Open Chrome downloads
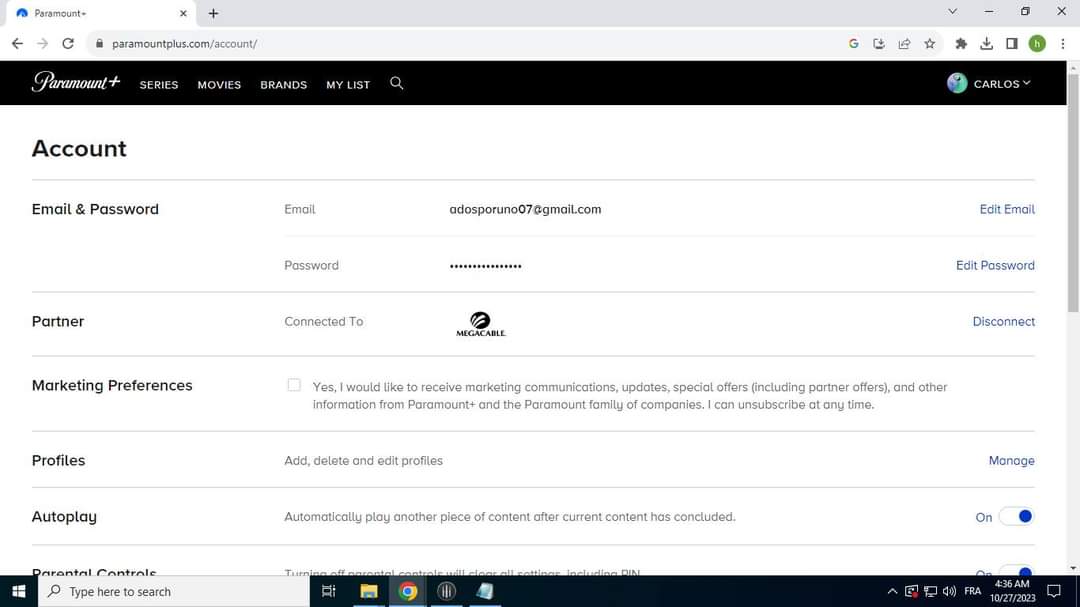 point(986,43)
